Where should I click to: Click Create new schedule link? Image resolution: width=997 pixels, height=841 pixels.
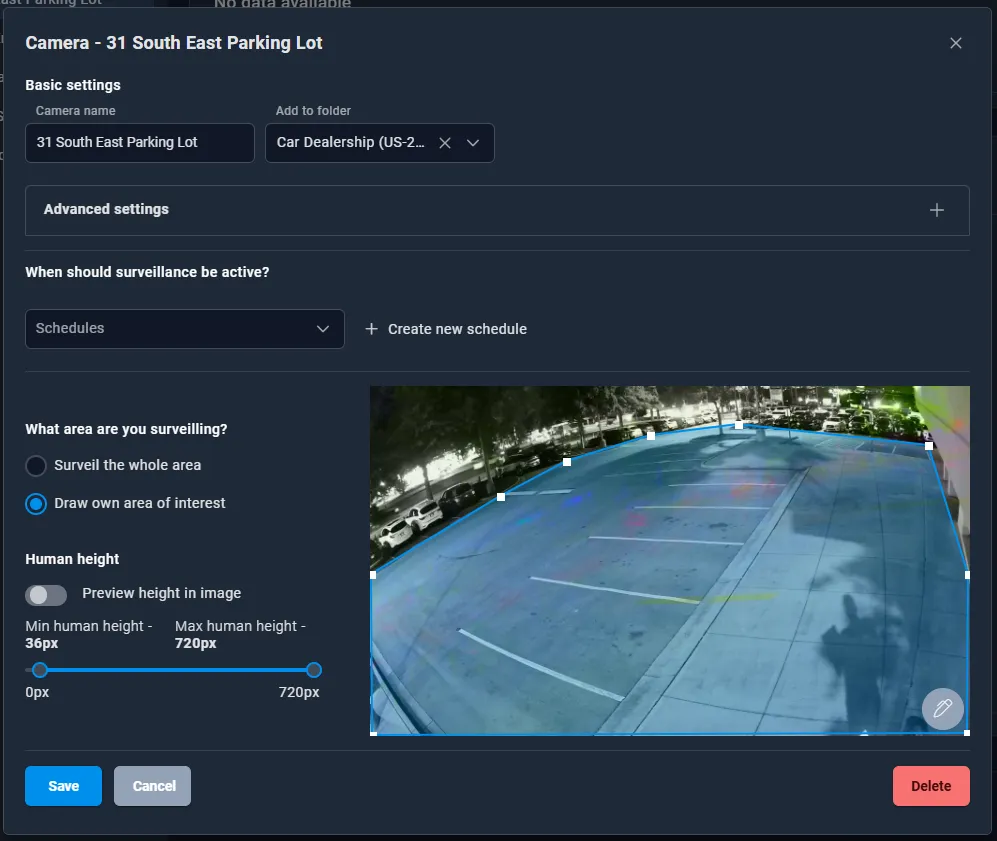tap(446, 329)
